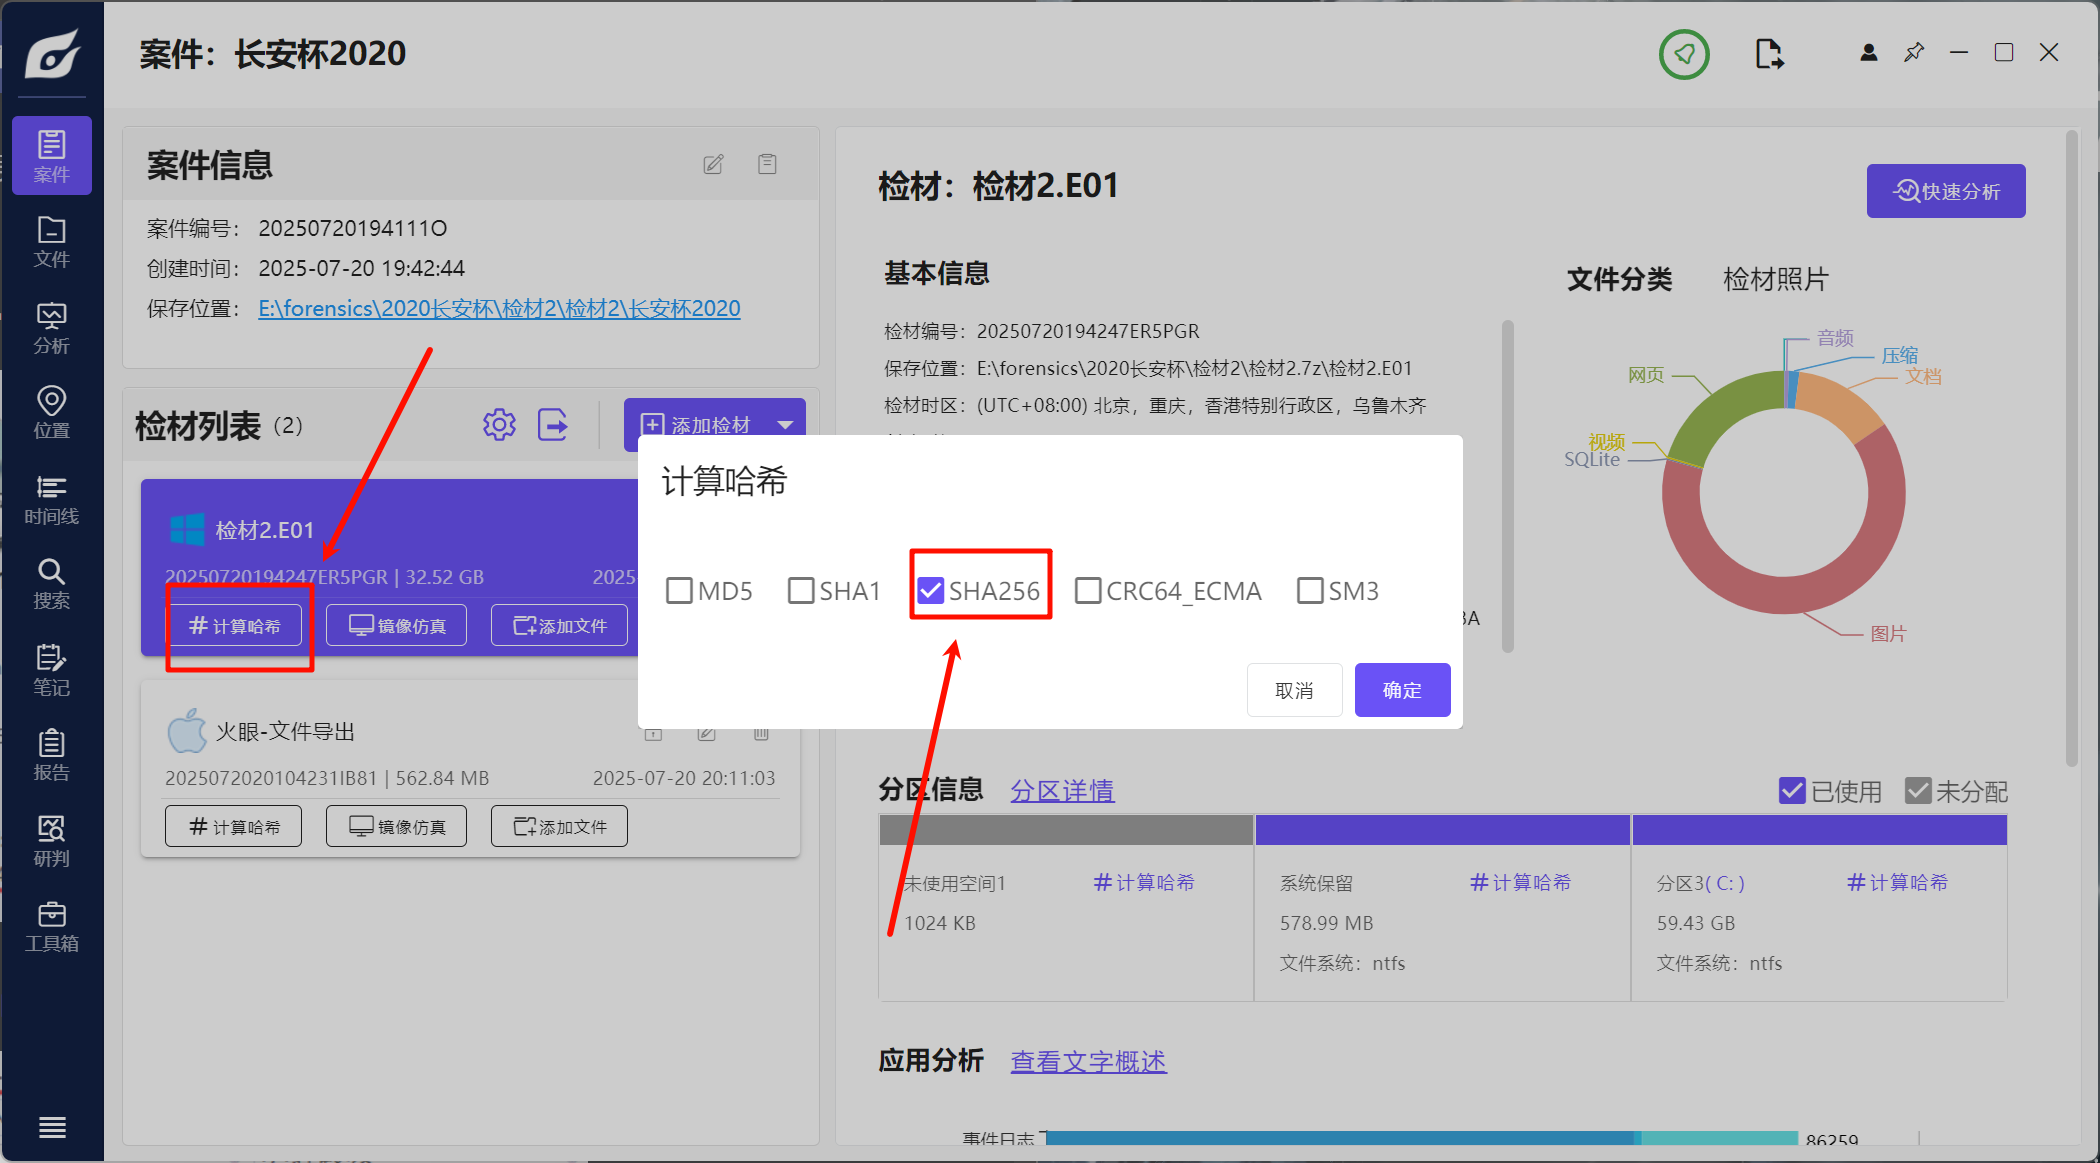This screenshot has height=1163, width=2100.
Task: Toggle the 已使用 partition checkbox
Action: pos(1792,791)
